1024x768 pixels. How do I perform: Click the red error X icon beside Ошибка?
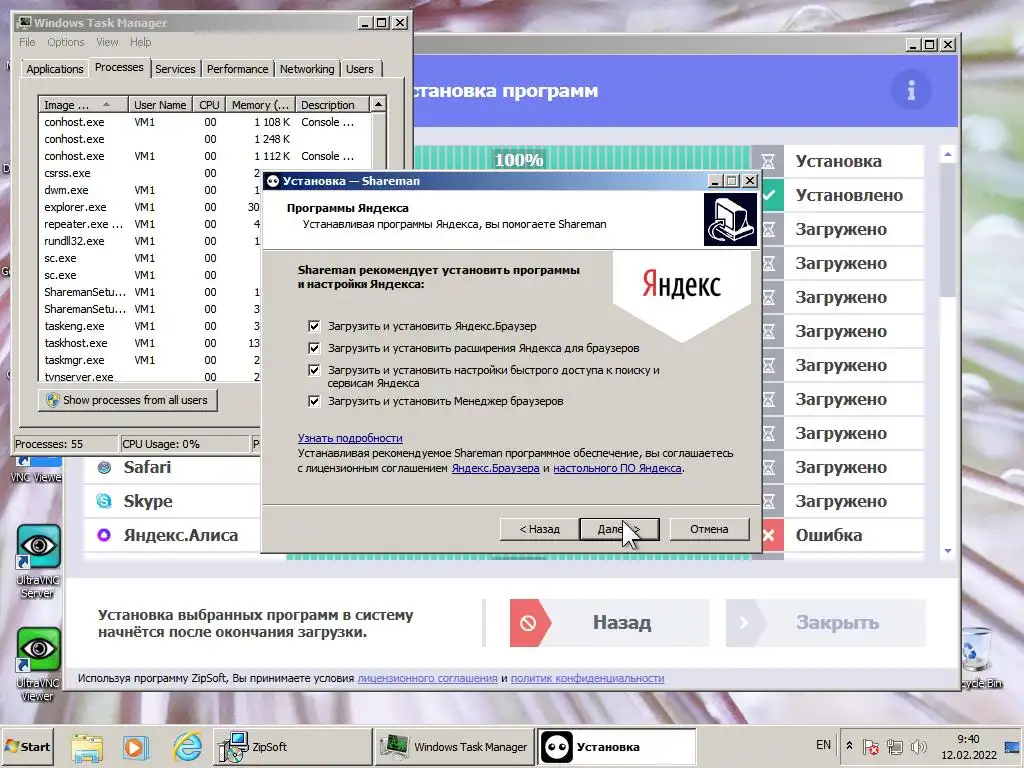(x=769, y=536)
